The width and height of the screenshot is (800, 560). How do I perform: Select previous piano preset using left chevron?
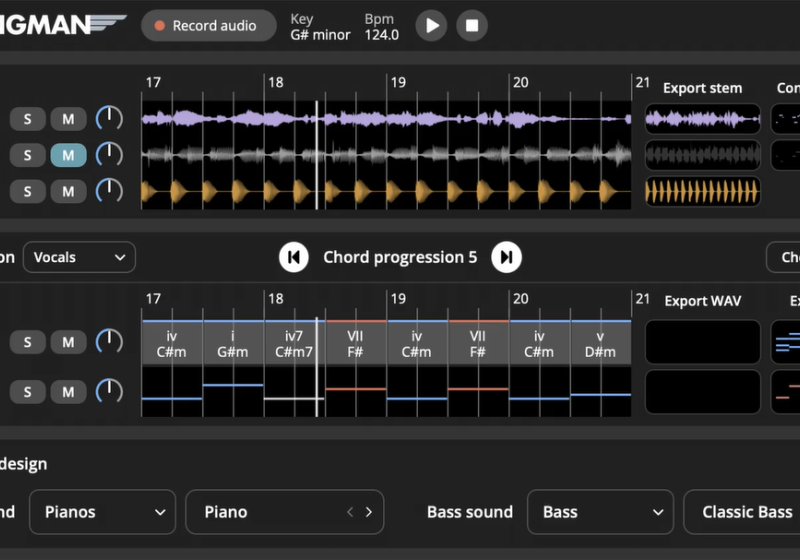click(350, 512)
